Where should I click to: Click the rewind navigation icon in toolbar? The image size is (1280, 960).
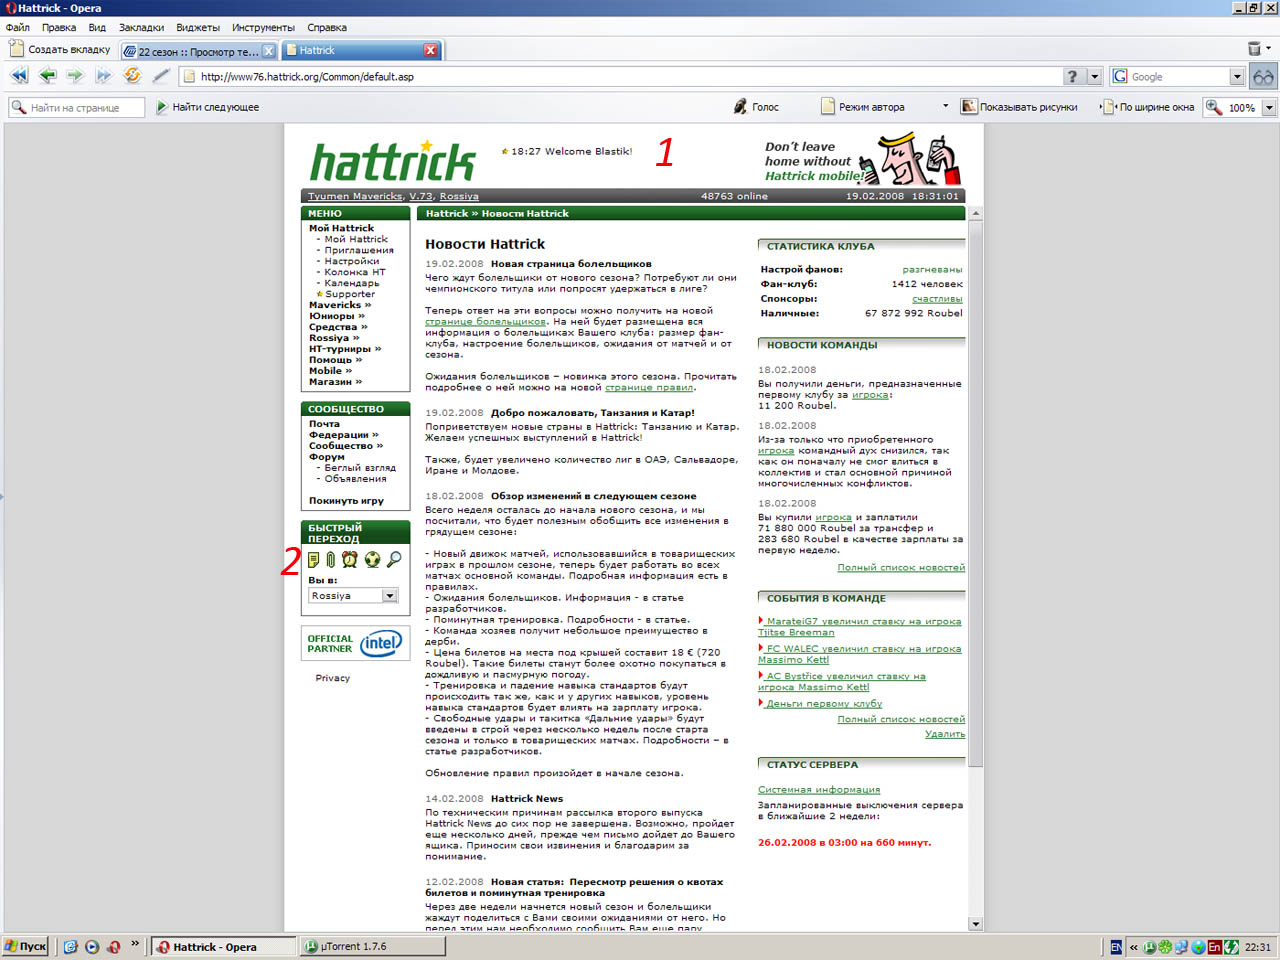click(x=19, y=76)
